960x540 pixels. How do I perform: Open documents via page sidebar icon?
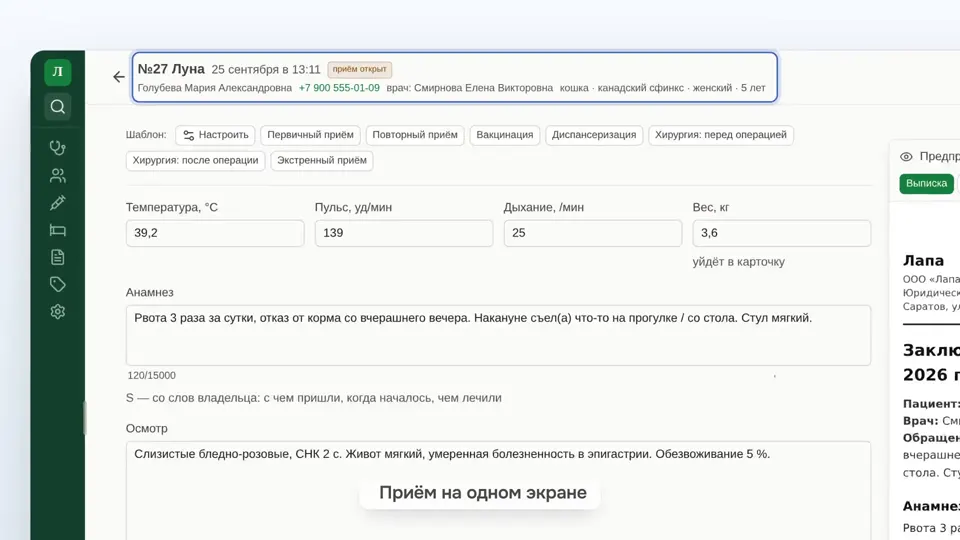pos(58,257)
